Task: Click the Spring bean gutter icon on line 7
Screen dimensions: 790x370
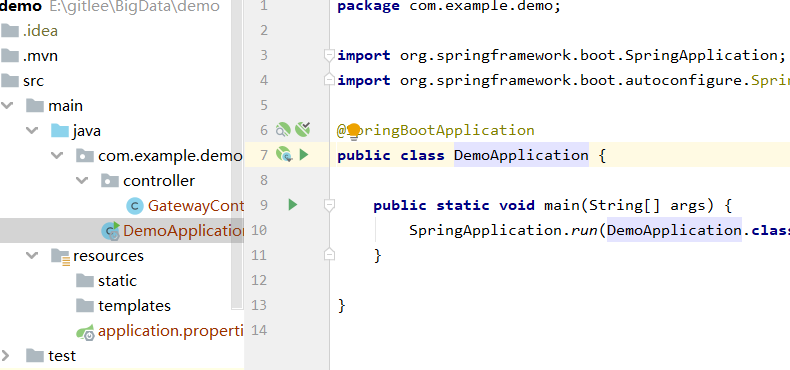Action: tap(284, 154)
